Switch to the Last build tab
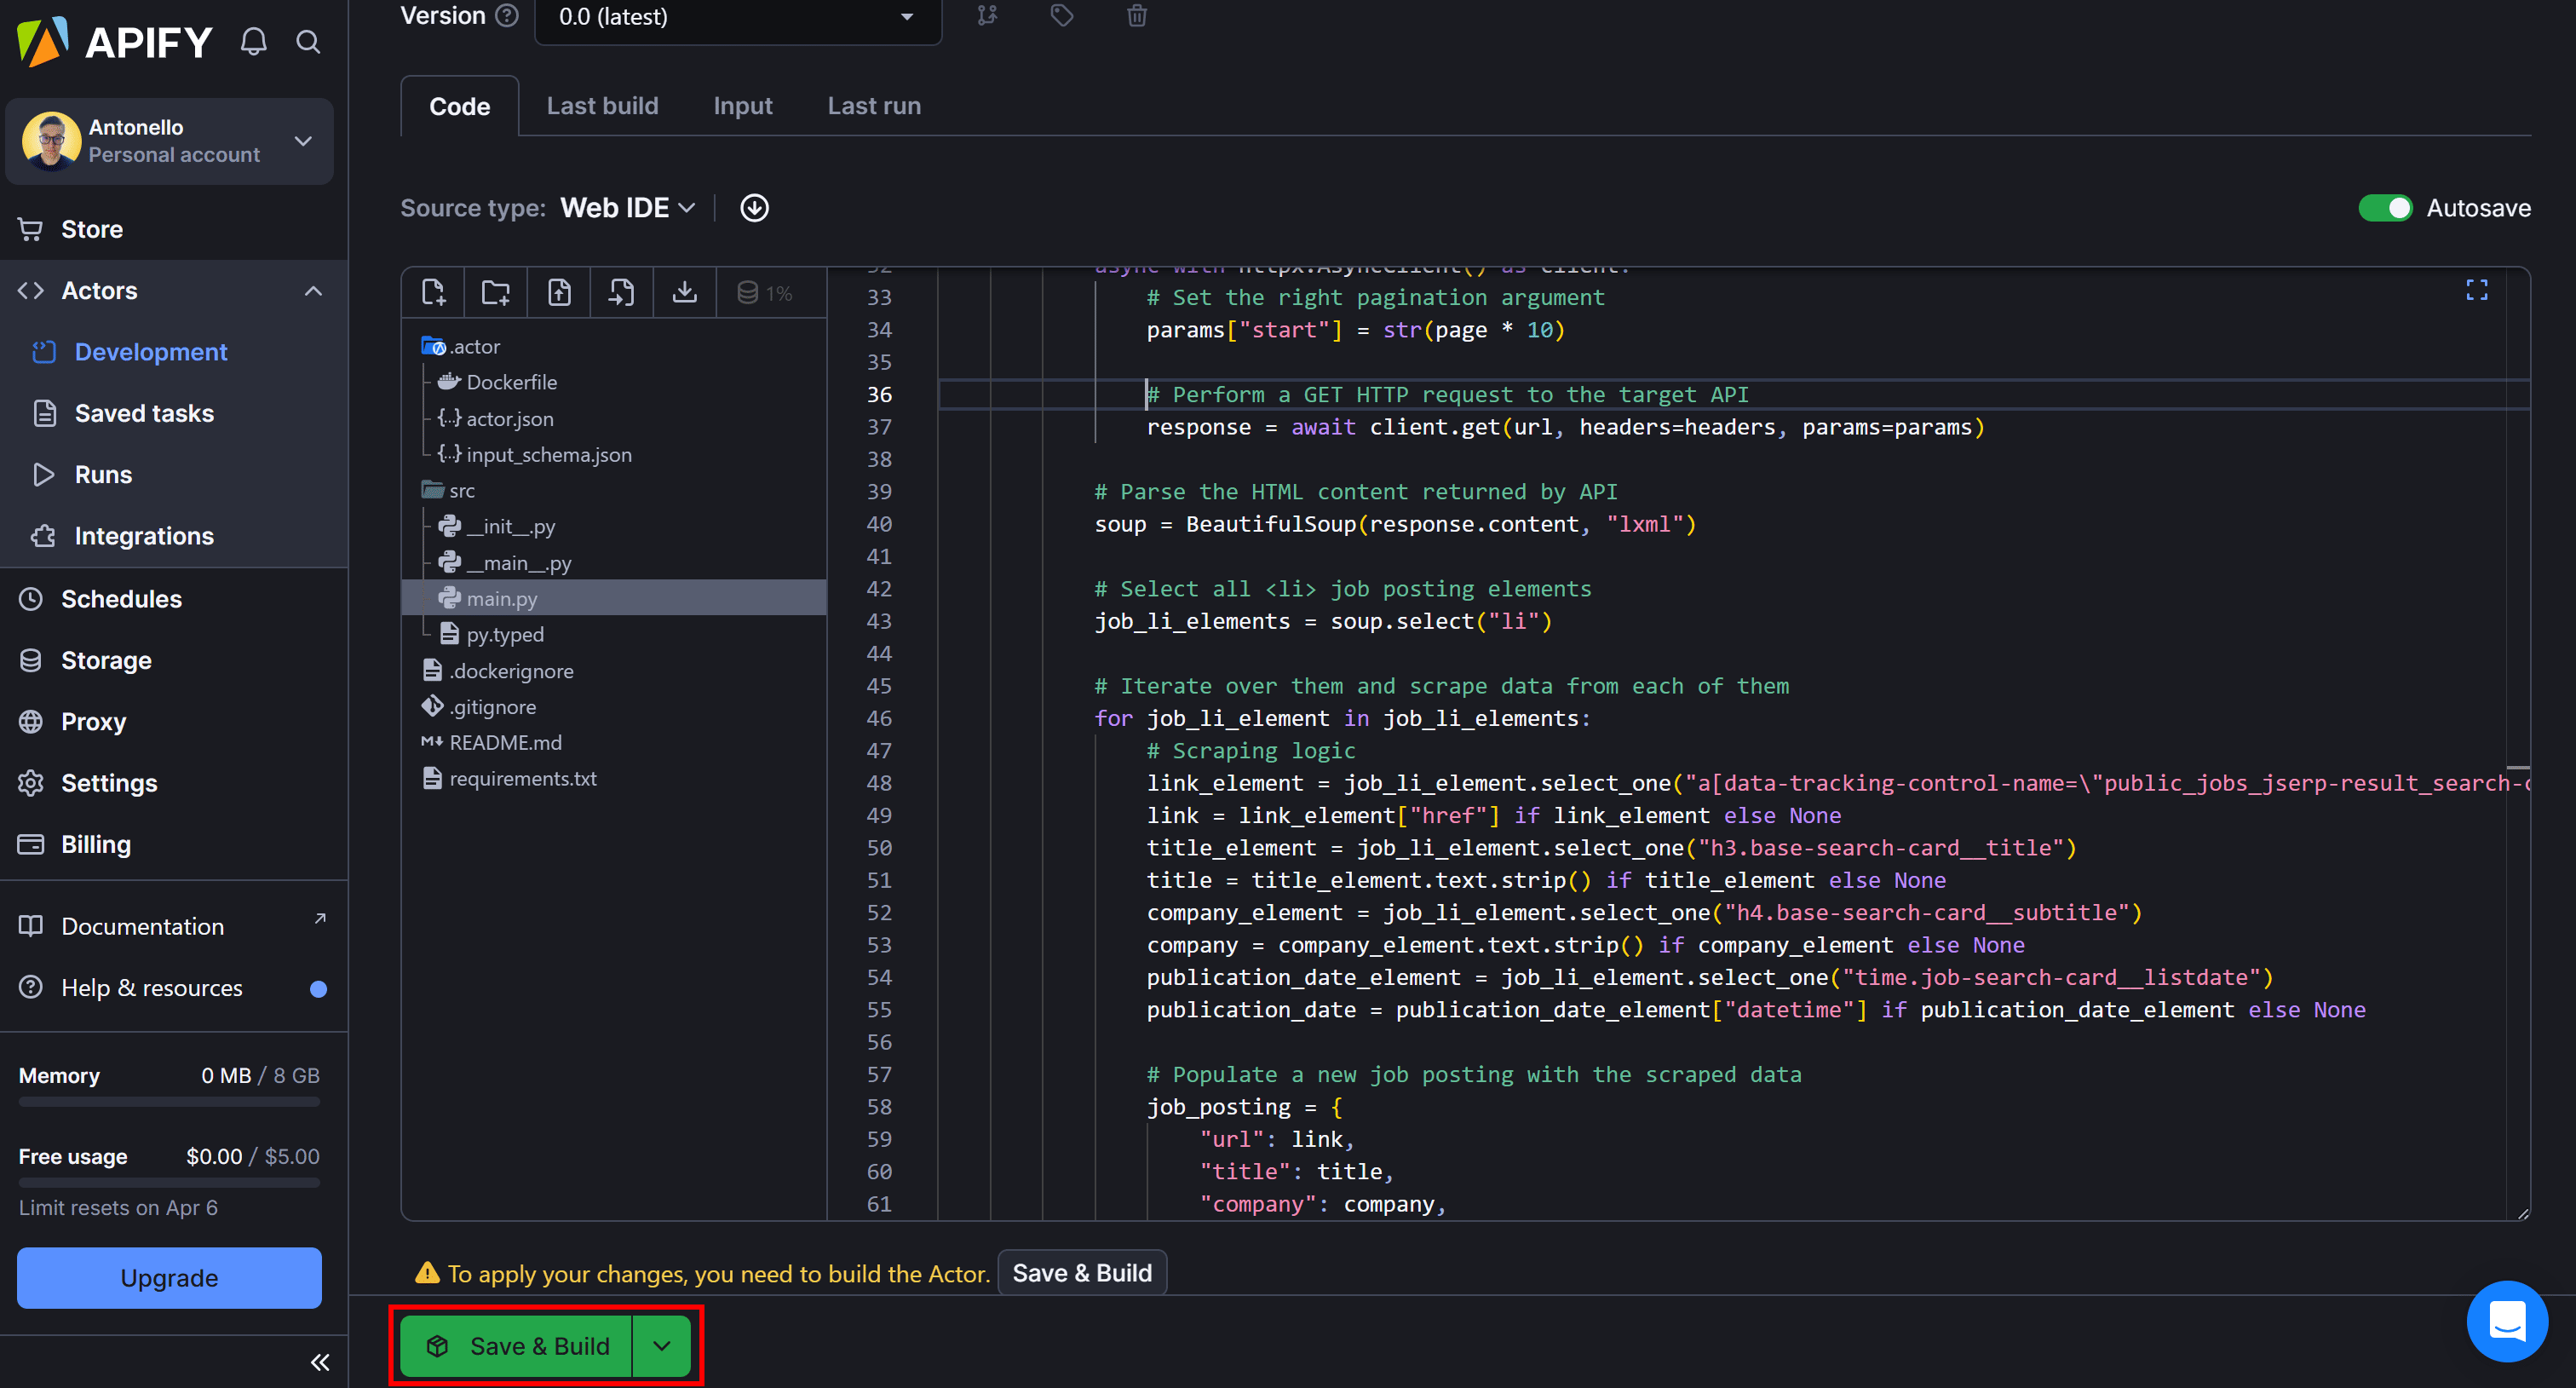Viewport: 2576px width, 1388px height. (602, 105)
